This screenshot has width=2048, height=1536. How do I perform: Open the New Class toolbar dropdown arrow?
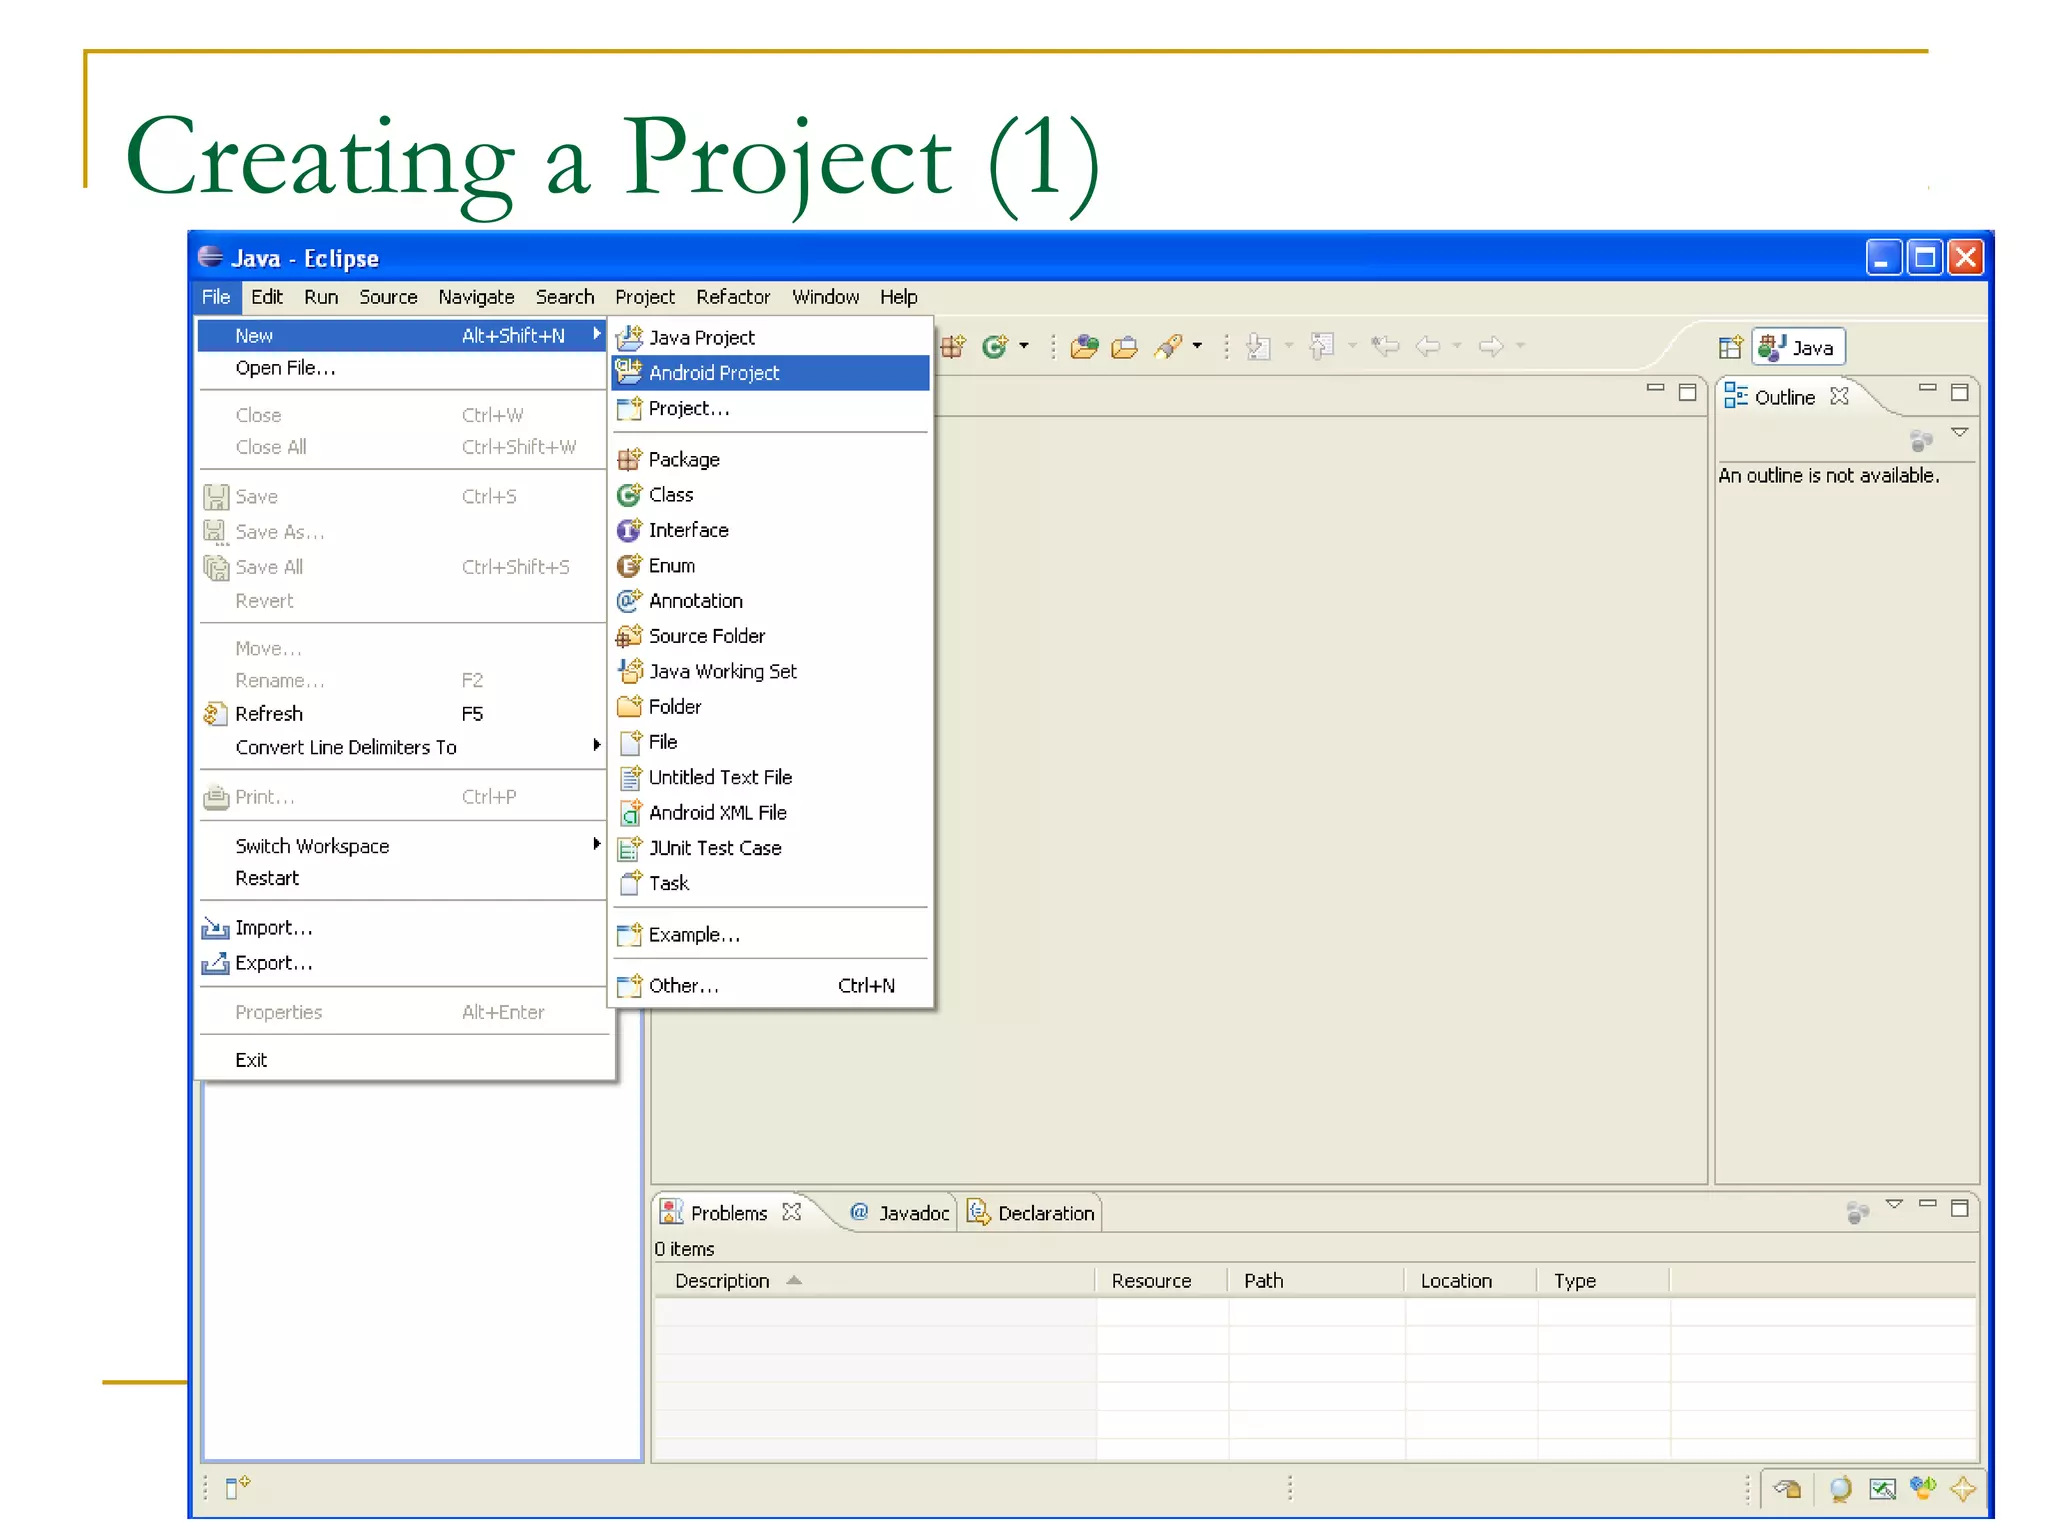[x=1024, y=347]
